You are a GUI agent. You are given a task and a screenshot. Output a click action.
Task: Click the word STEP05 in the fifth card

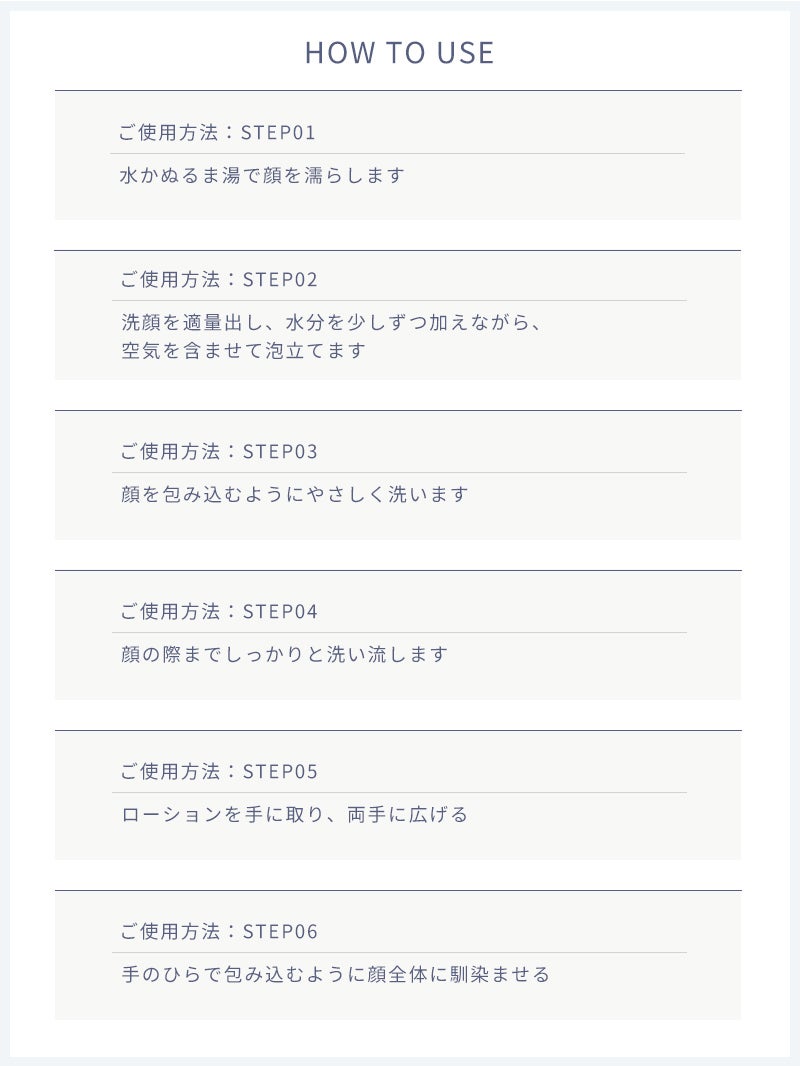pyautogui.click(x=281, y=772)
